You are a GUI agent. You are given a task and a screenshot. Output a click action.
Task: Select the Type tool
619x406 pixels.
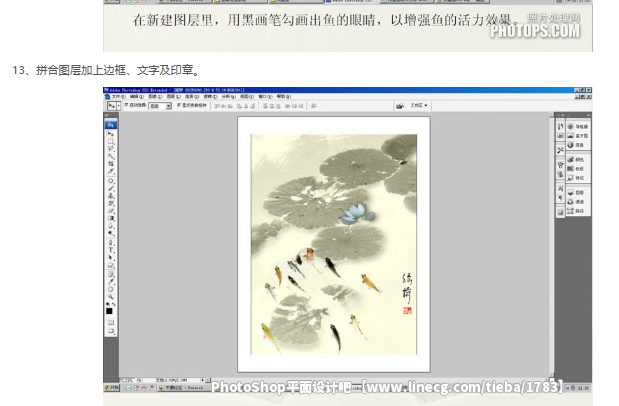coord(111,250)
